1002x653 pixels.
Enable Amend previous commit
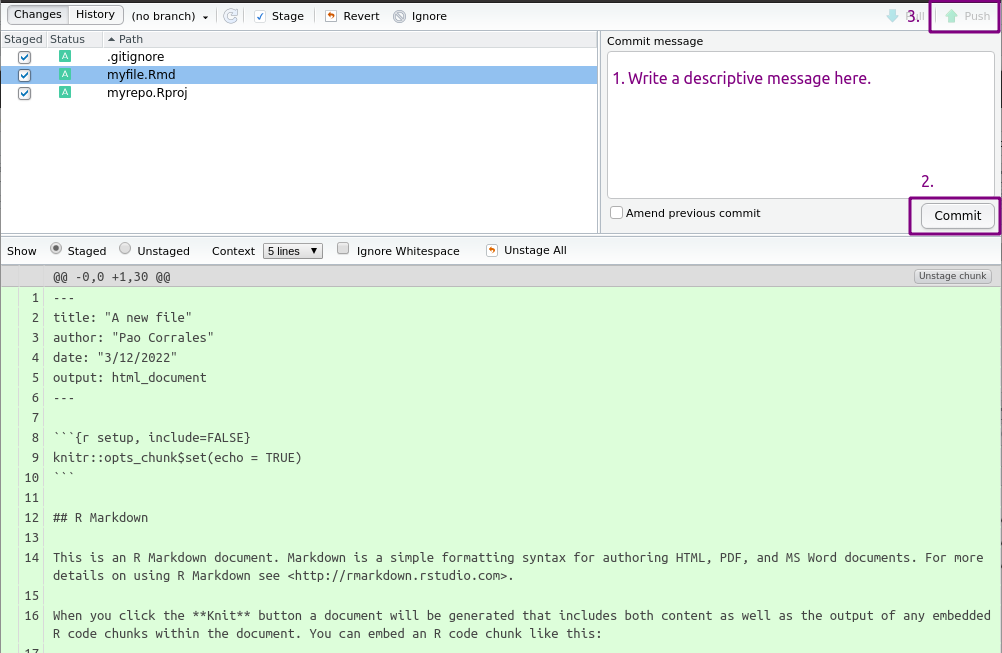pyautogui.click(x=616, y=212)
